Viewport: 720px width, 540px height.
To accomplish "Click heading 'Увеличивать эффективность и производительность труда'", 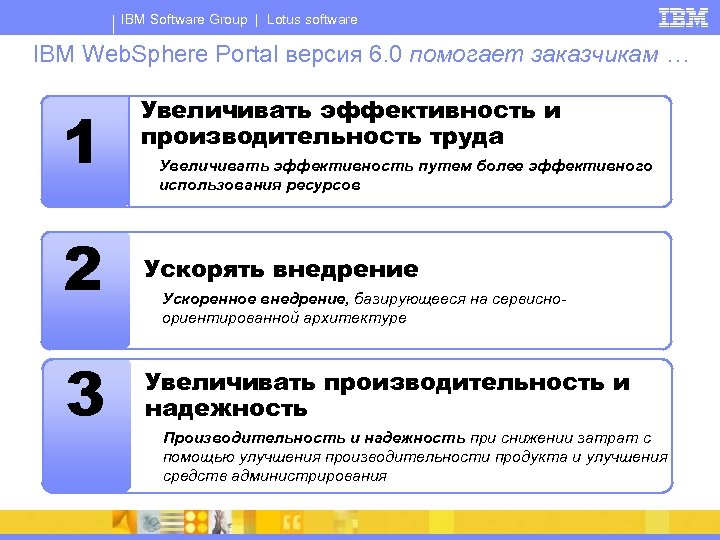I will [x=351, y=124].
